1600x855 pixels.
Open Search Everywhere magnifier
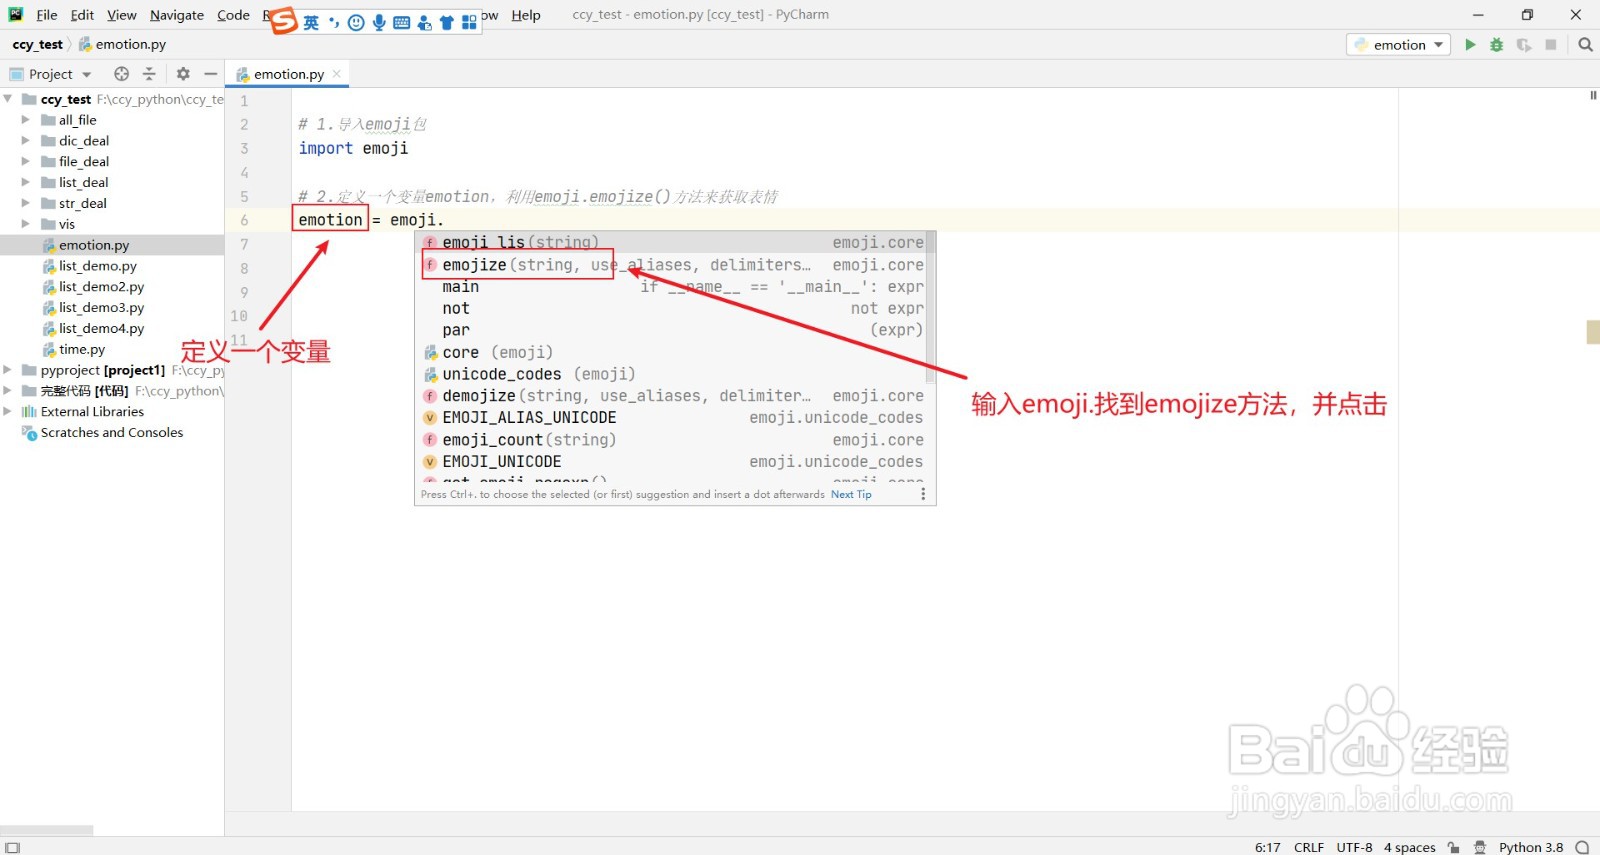[1585, 45]
